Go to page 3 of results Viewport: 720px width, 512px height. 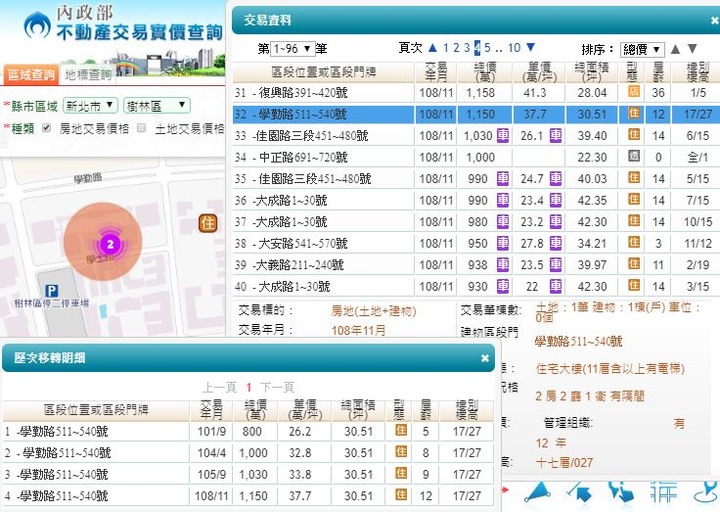click(x=467, y=48)
